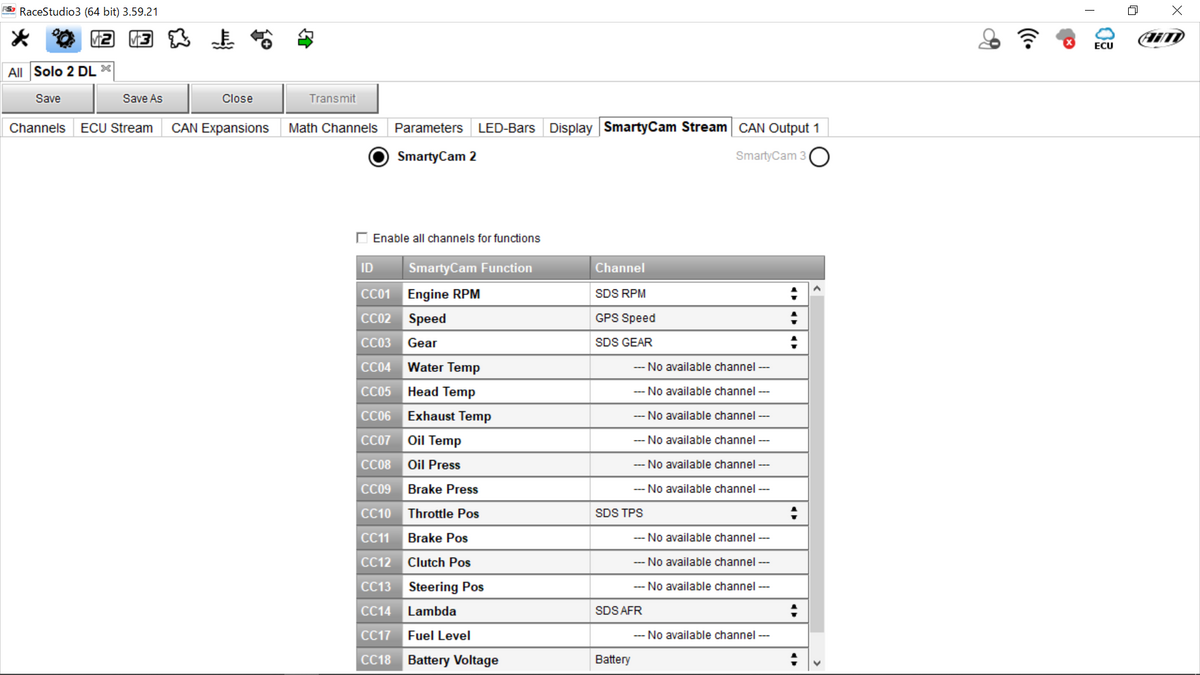1200x675 pixels.
Task: Open the ECU Stream tab
Action: coord(117,127)
